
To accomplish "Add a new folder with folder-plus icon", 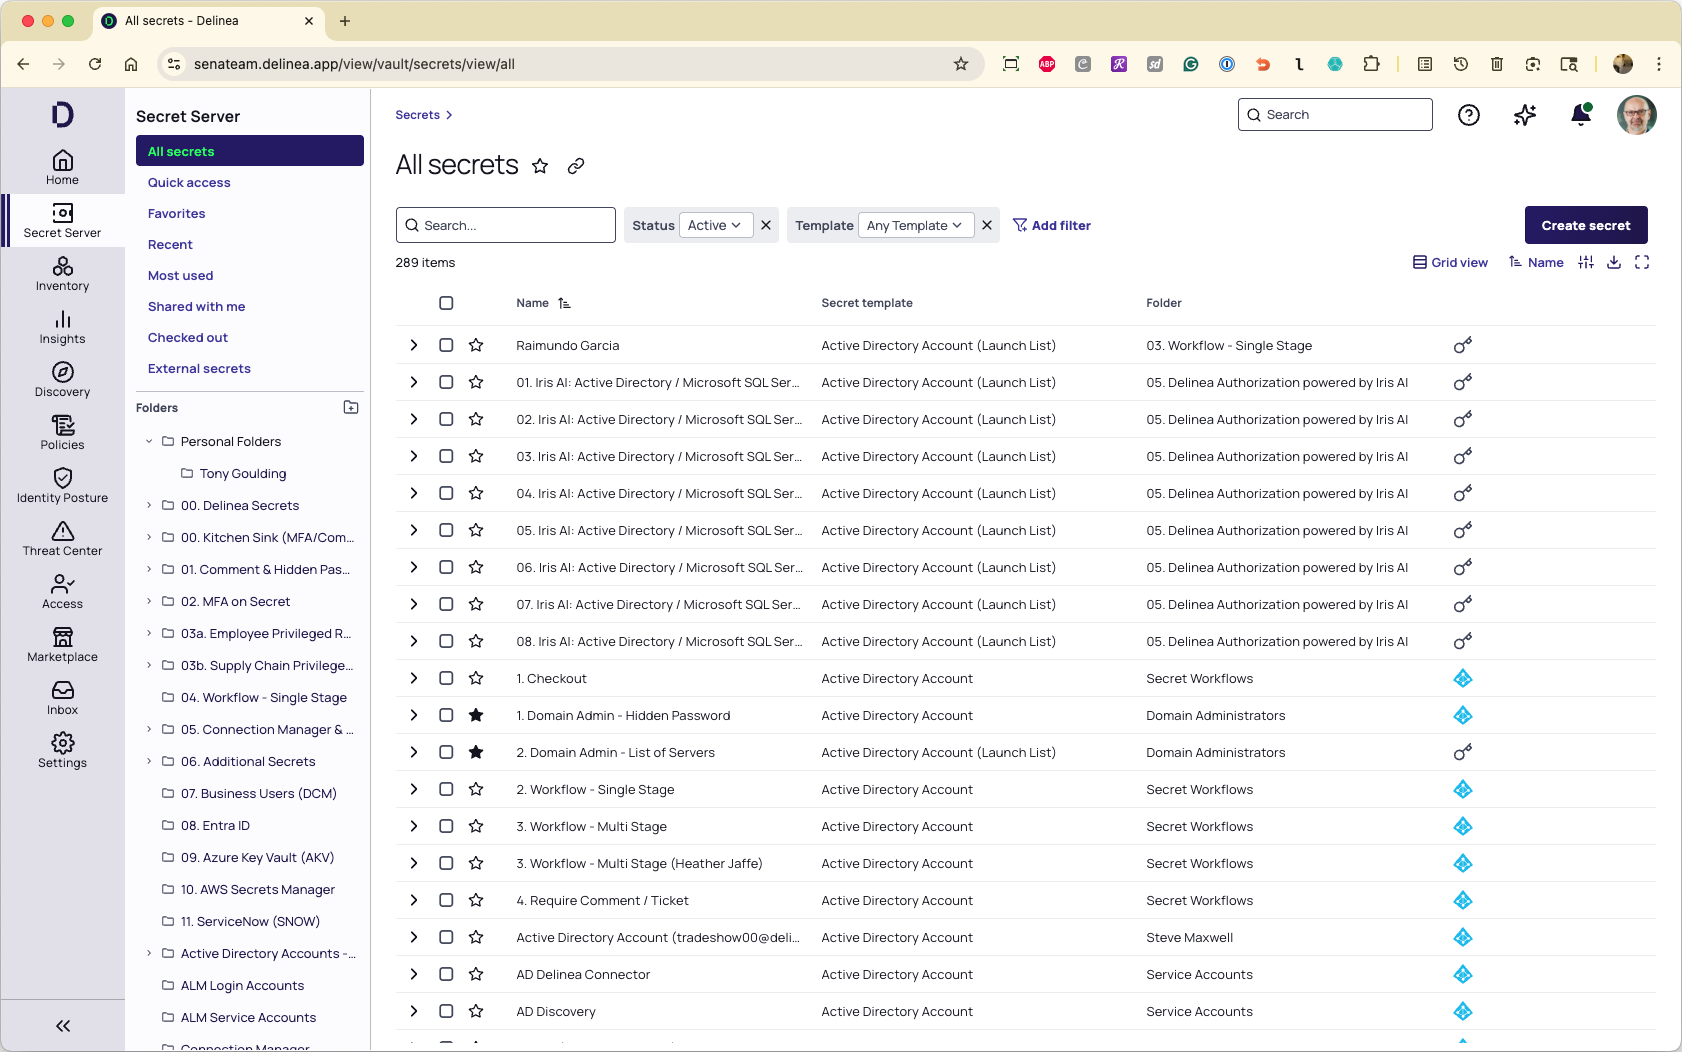I will 351,407.
